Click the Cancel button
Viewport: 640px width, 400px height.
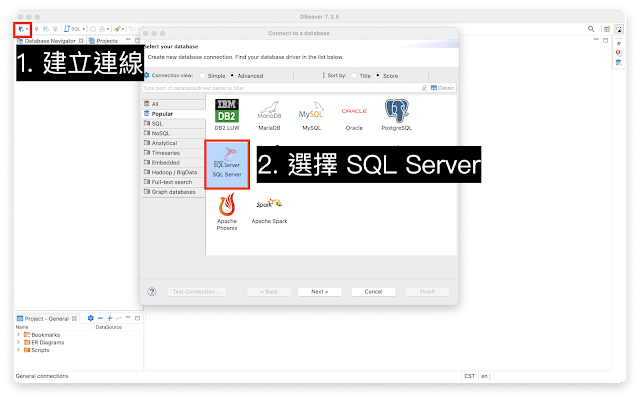click(373, 292)
